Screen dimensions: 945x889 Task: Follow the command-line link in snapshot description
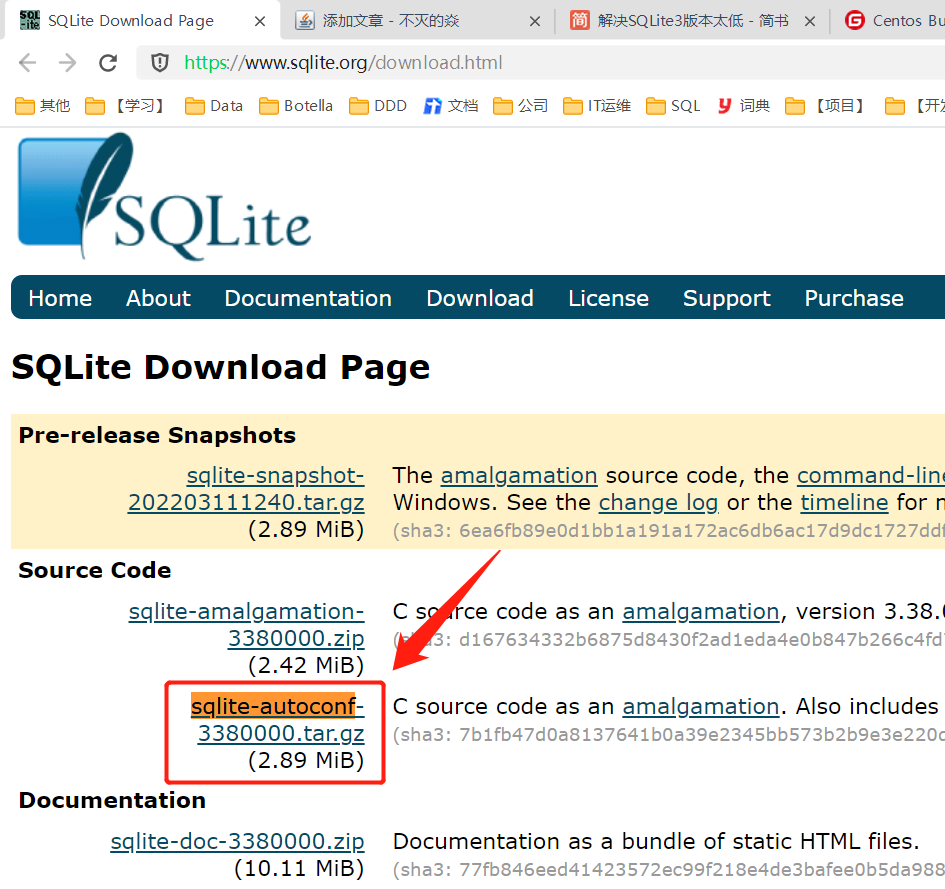[871, 476]
